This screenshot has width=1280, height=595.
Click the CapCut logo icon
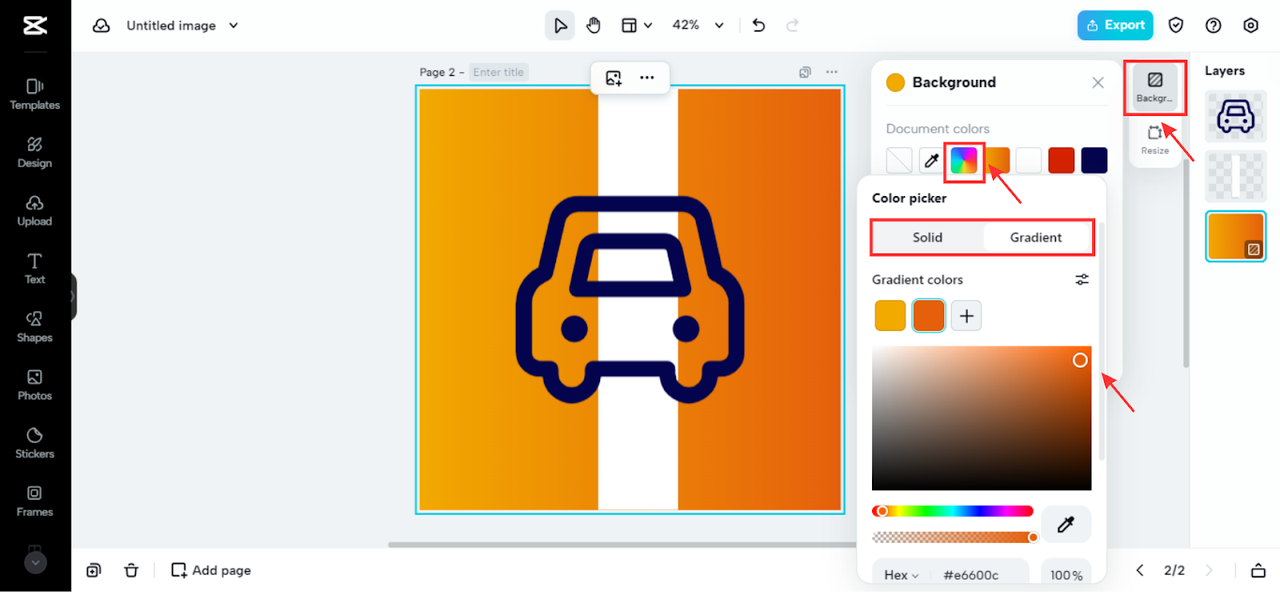tap(35, 26)
